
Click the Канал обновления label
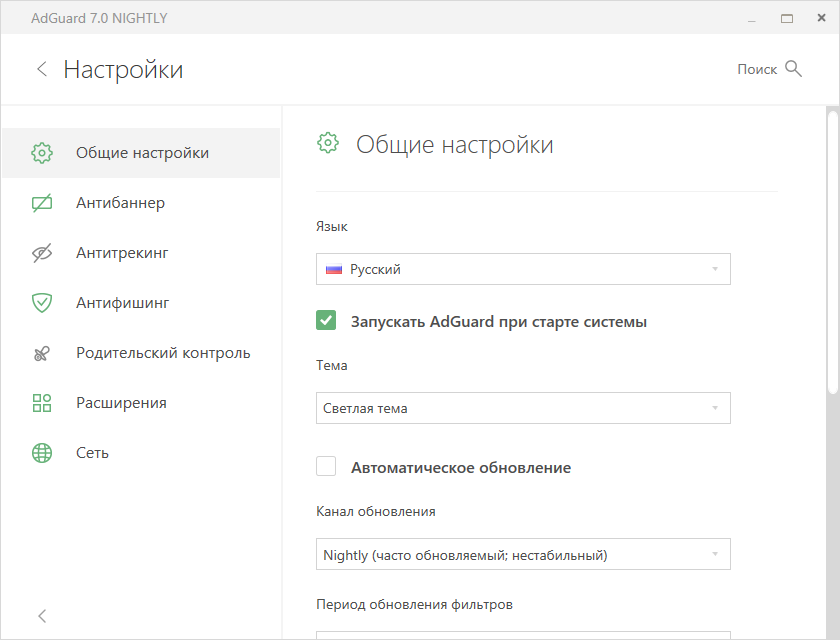click(376, 511)
